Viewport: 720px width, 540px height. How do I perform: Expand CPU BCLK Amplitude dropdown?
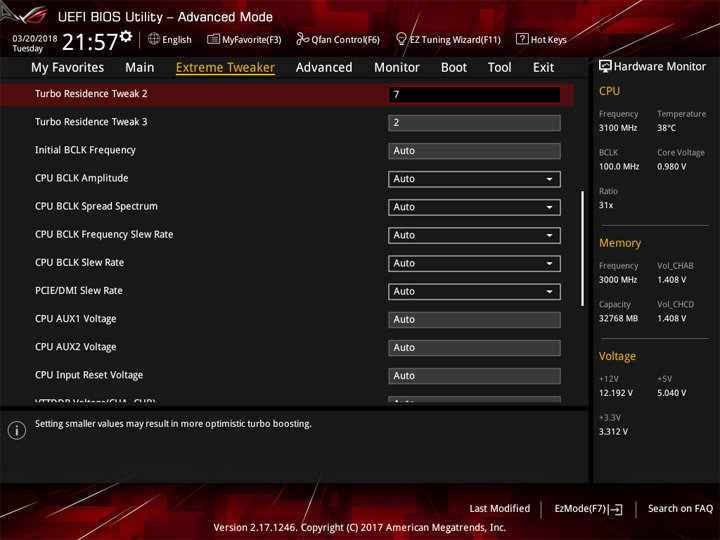474,179
